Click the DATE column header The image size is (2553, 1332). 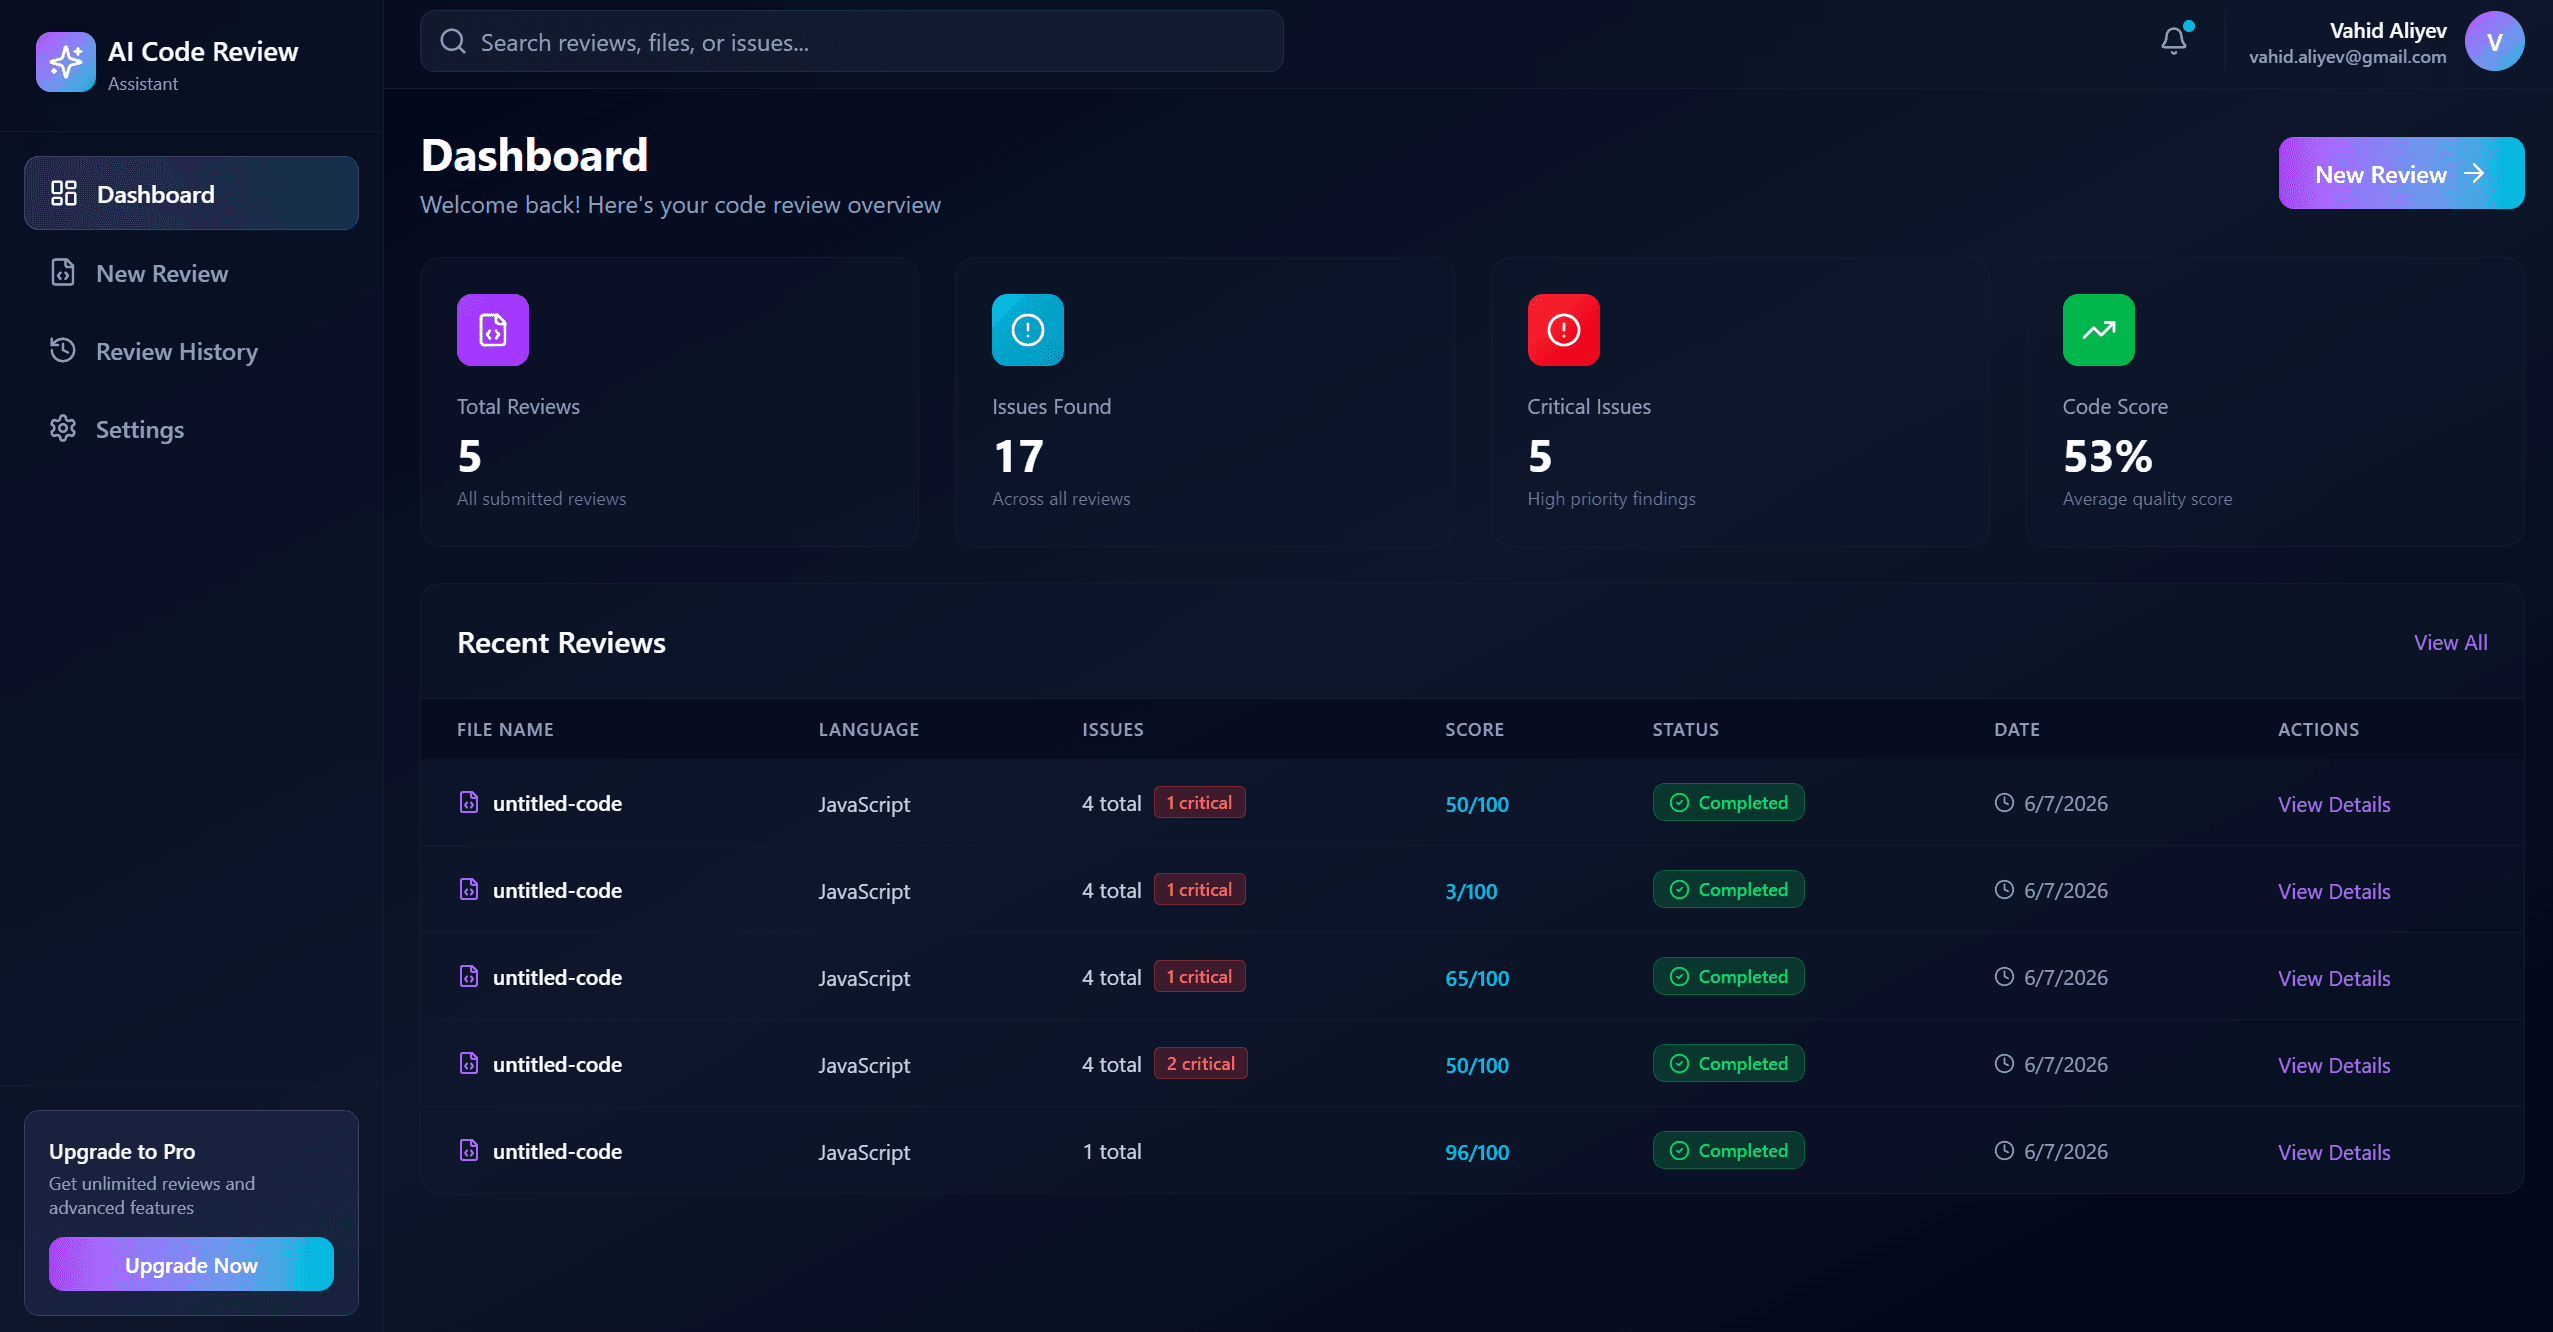coord(2016,729)
